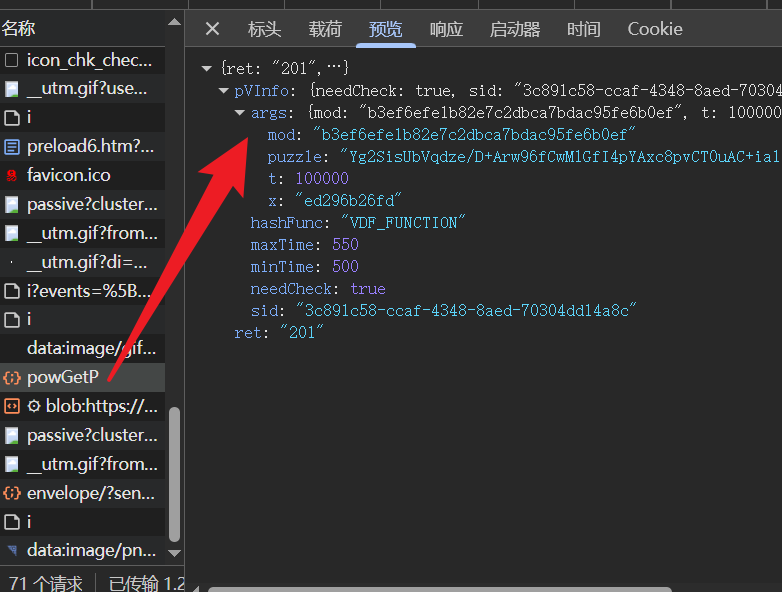Select request envelope/?sen...
Viewport: 782px width, 592px height.
point(82,493)
